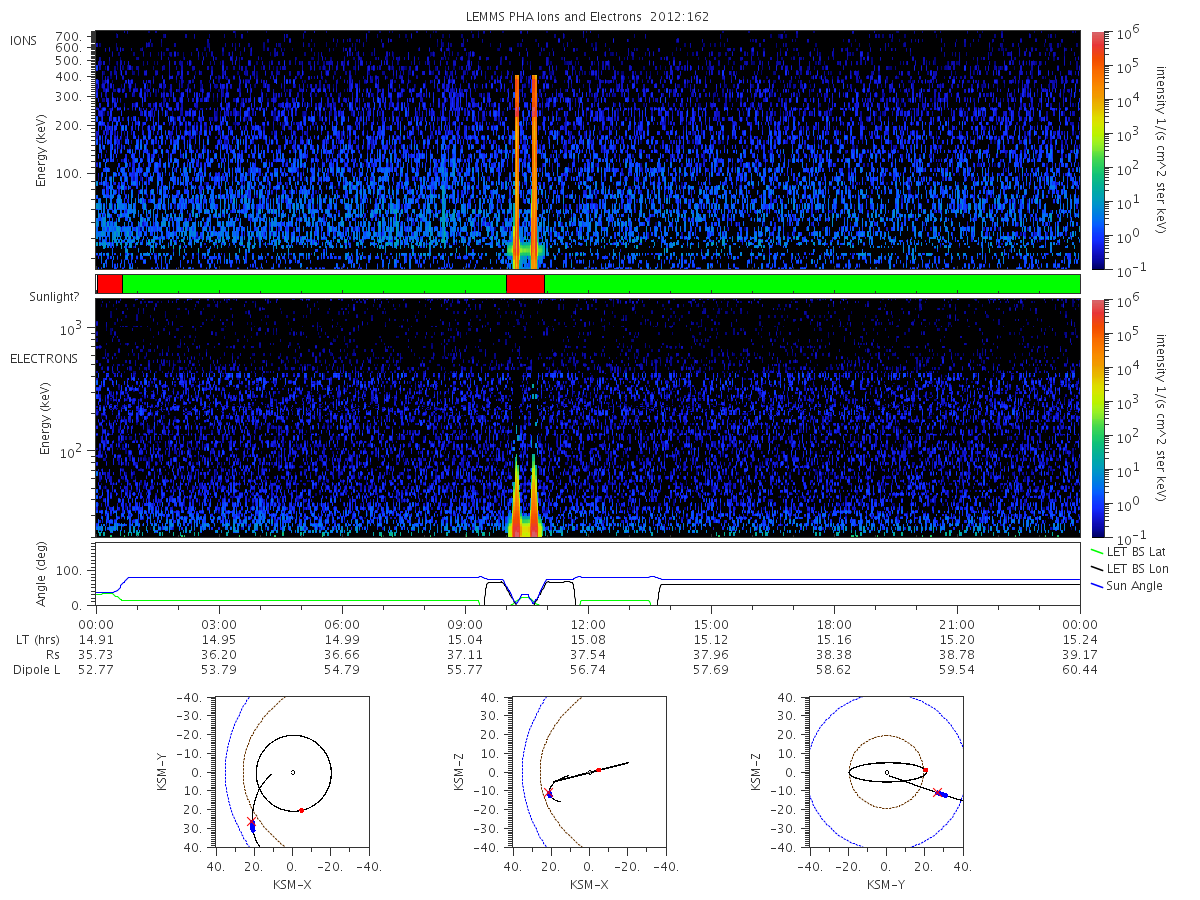This screenshot has width=1200, height=900.
Task: Click the blue Sun Angle legend line
Action: click(1097, 585)
